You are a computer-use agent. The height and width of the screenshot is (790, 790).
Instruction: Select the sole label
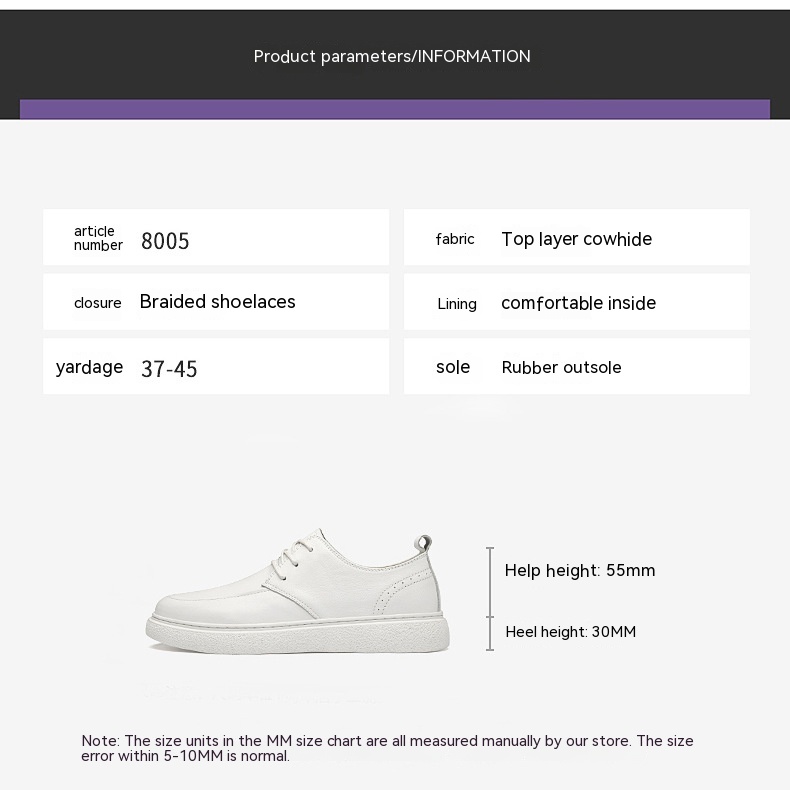[x=453, y=367]
